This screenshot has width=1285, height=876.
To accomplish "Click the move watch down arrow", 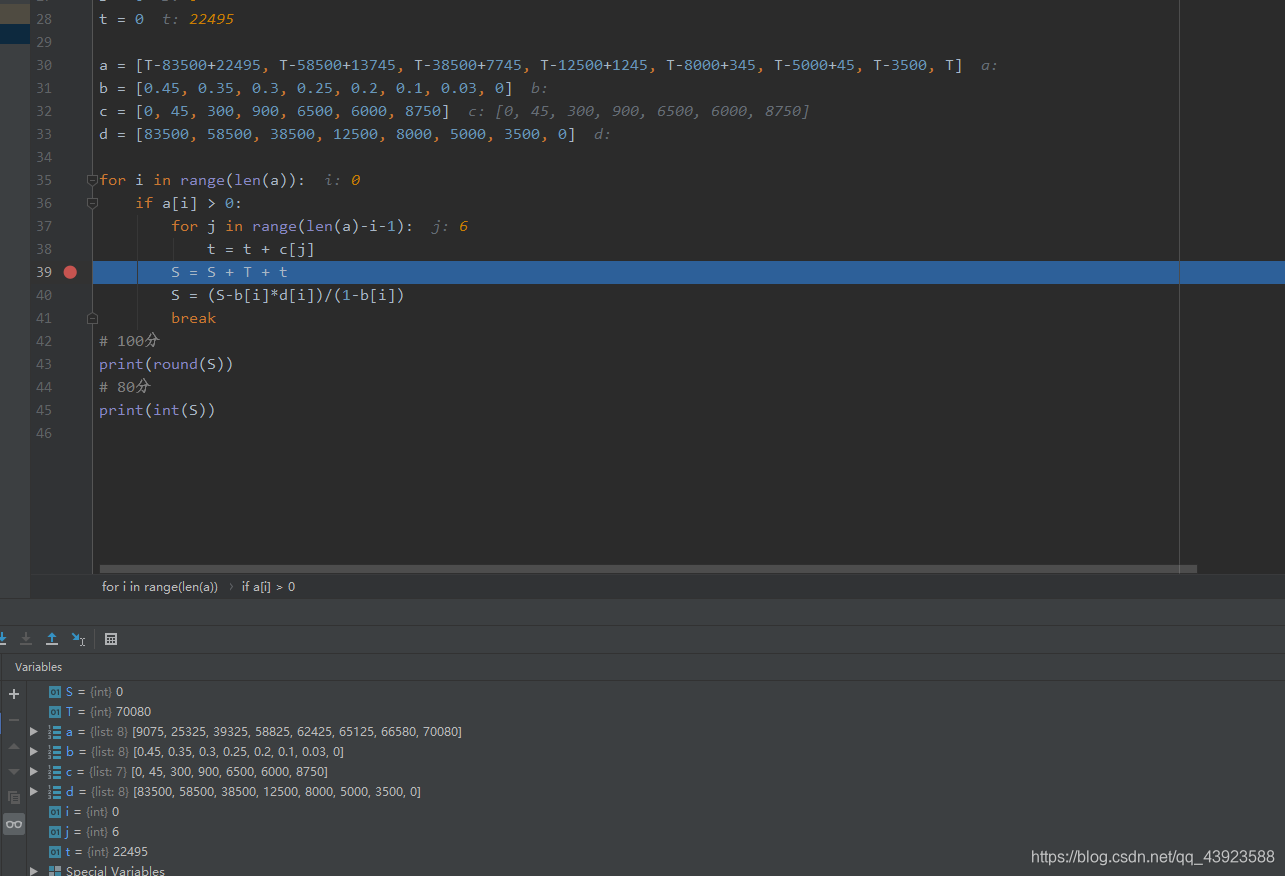I will coord(14,772).
